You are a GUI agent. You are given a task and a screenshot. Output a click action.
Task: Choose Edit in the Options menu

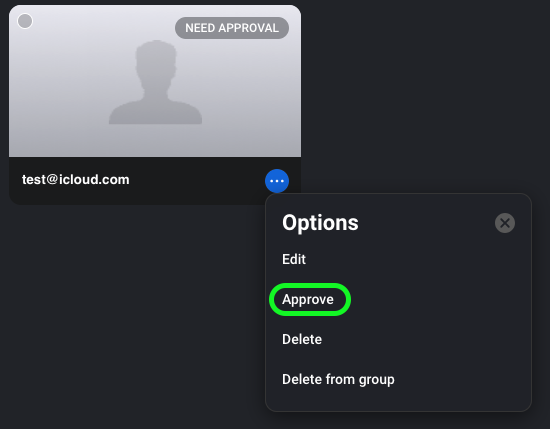coord(294,259)
